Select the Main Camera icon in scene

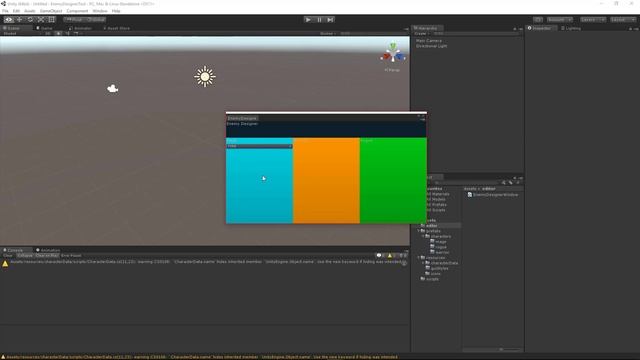[113, 89]
